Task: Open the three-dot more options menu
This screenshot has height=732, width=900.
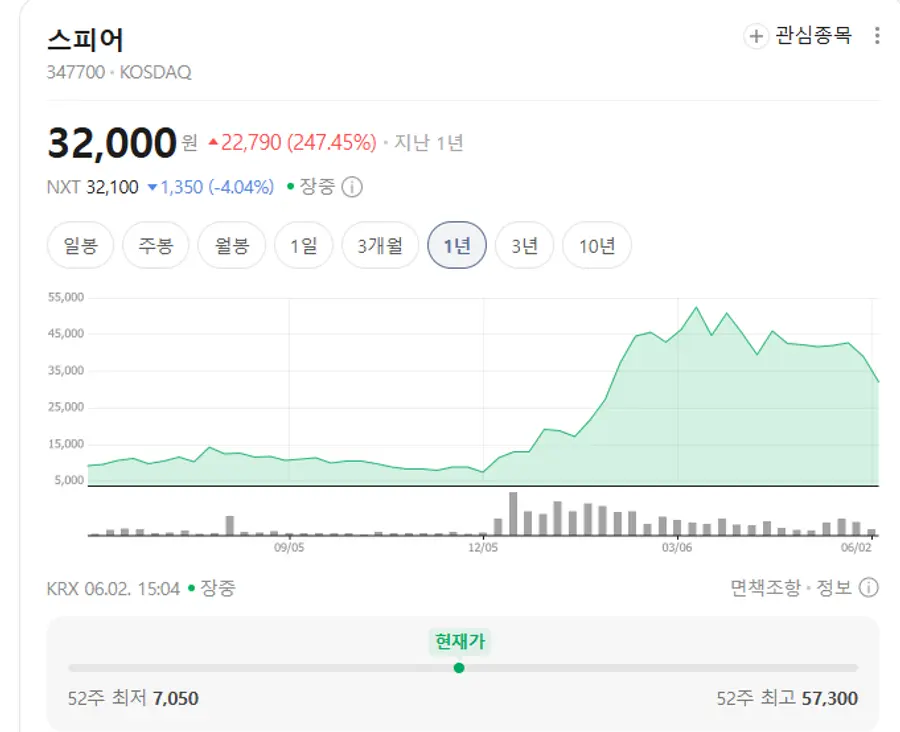Action: [x=876, y=36]
